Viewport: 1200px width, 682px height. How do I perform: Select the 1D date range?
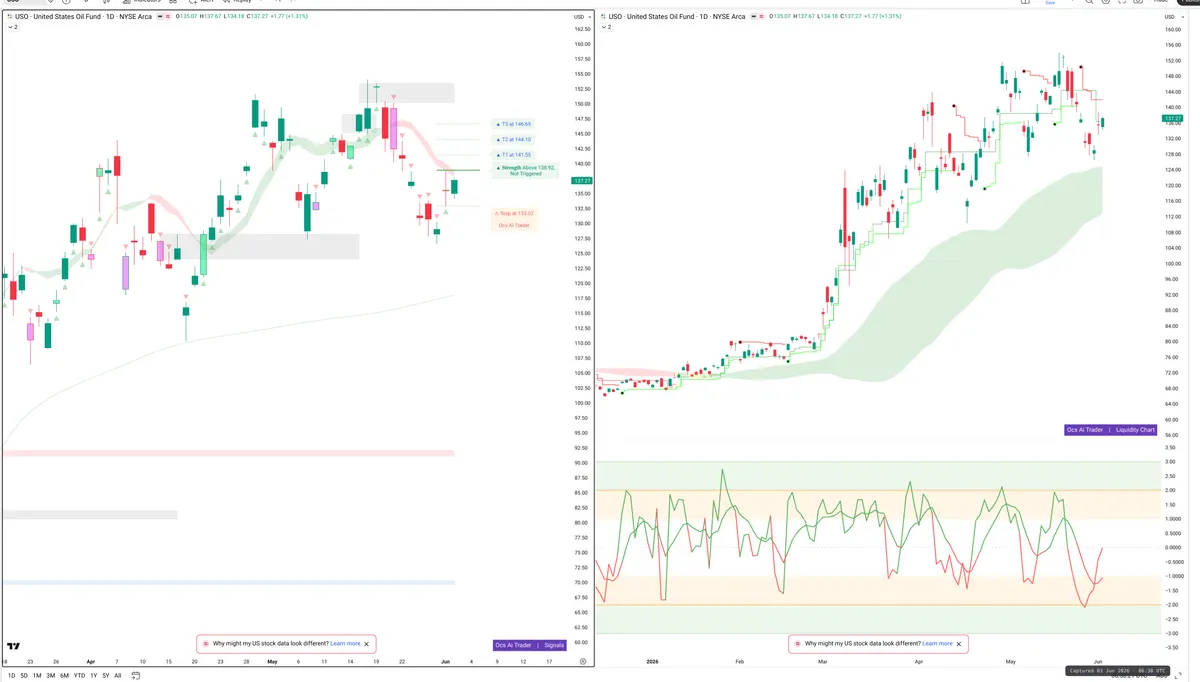coord(11,676)
